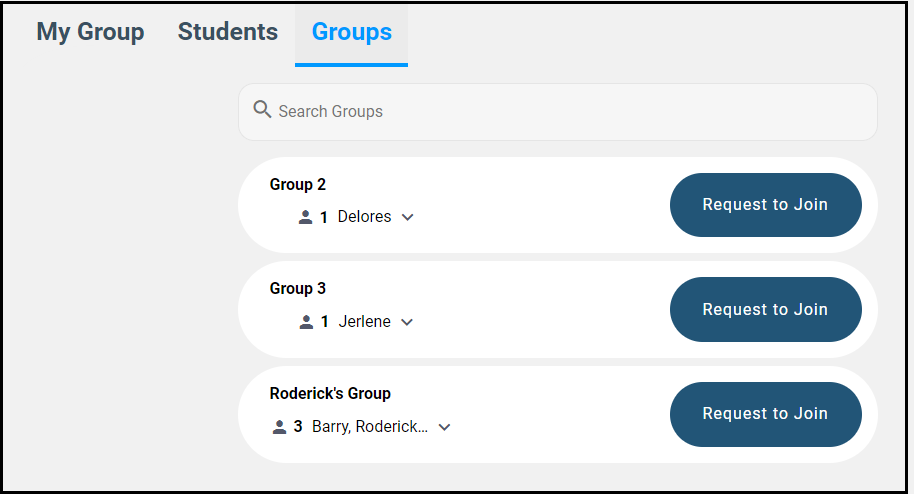This screenshot has height=494, width=914.
Task: Request to join Group 2
Action: click(765, 205)
